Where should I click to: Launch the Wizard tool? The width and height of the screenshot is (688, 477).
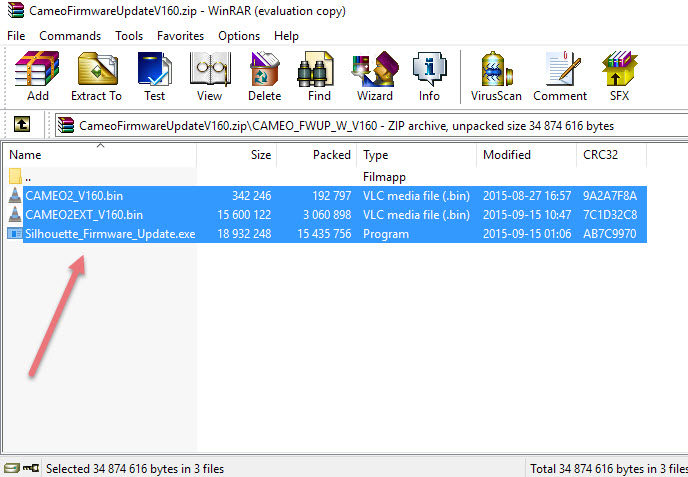coord(375,75)
